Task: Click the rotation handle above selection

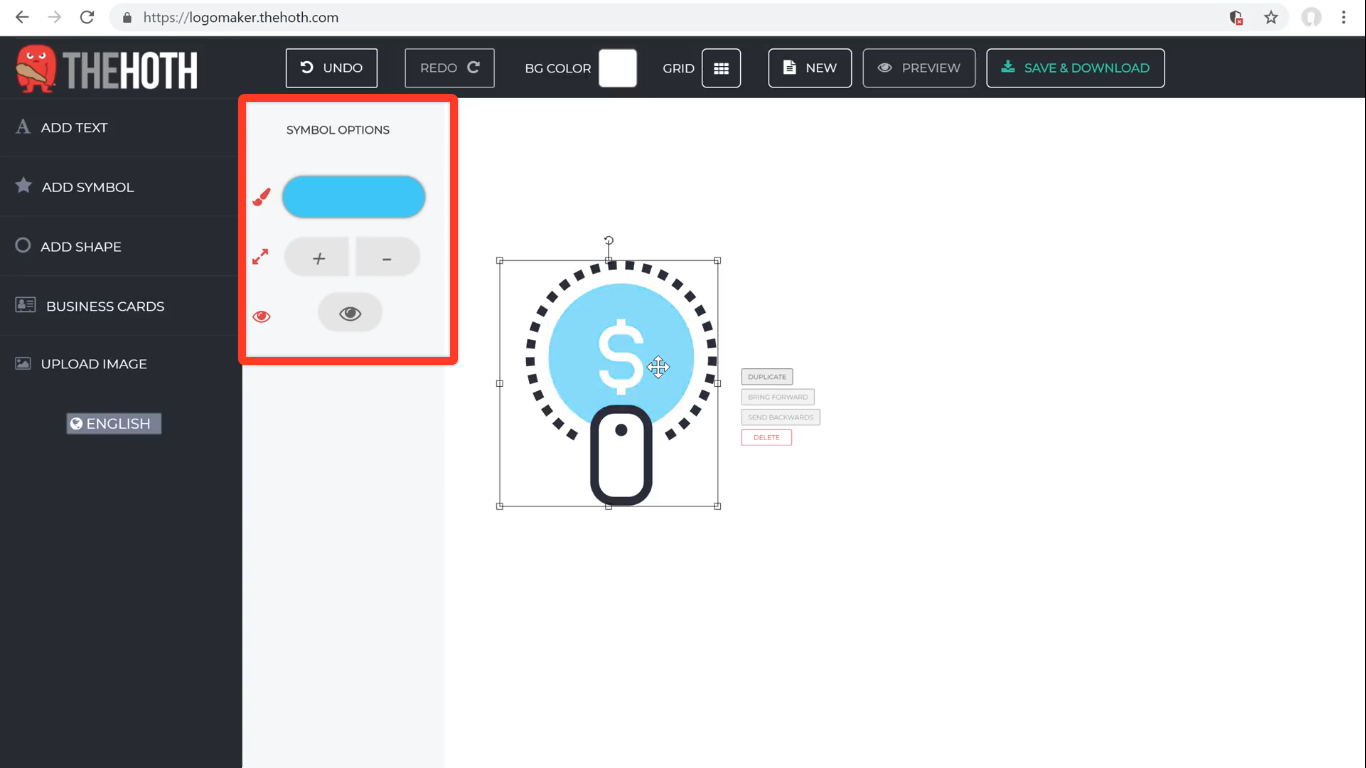Action: [x=609, y=240]
